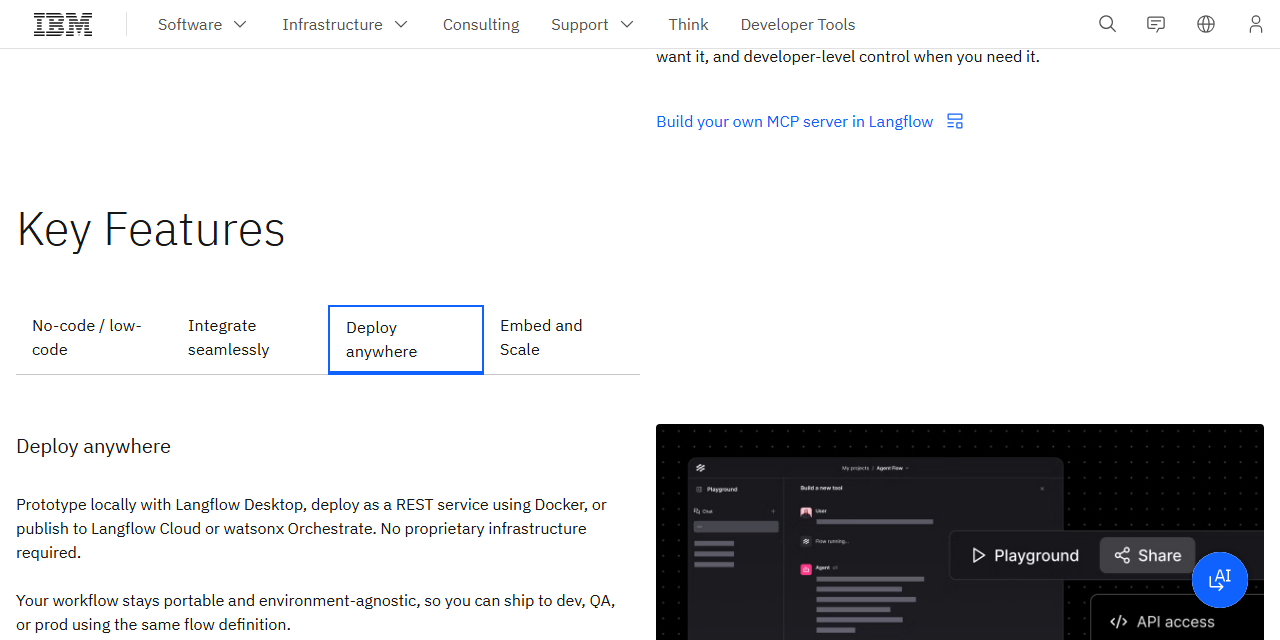Select the Embed and Scale tab
This screenshot has width=1280, height=640.
click(x=562, y=338)
